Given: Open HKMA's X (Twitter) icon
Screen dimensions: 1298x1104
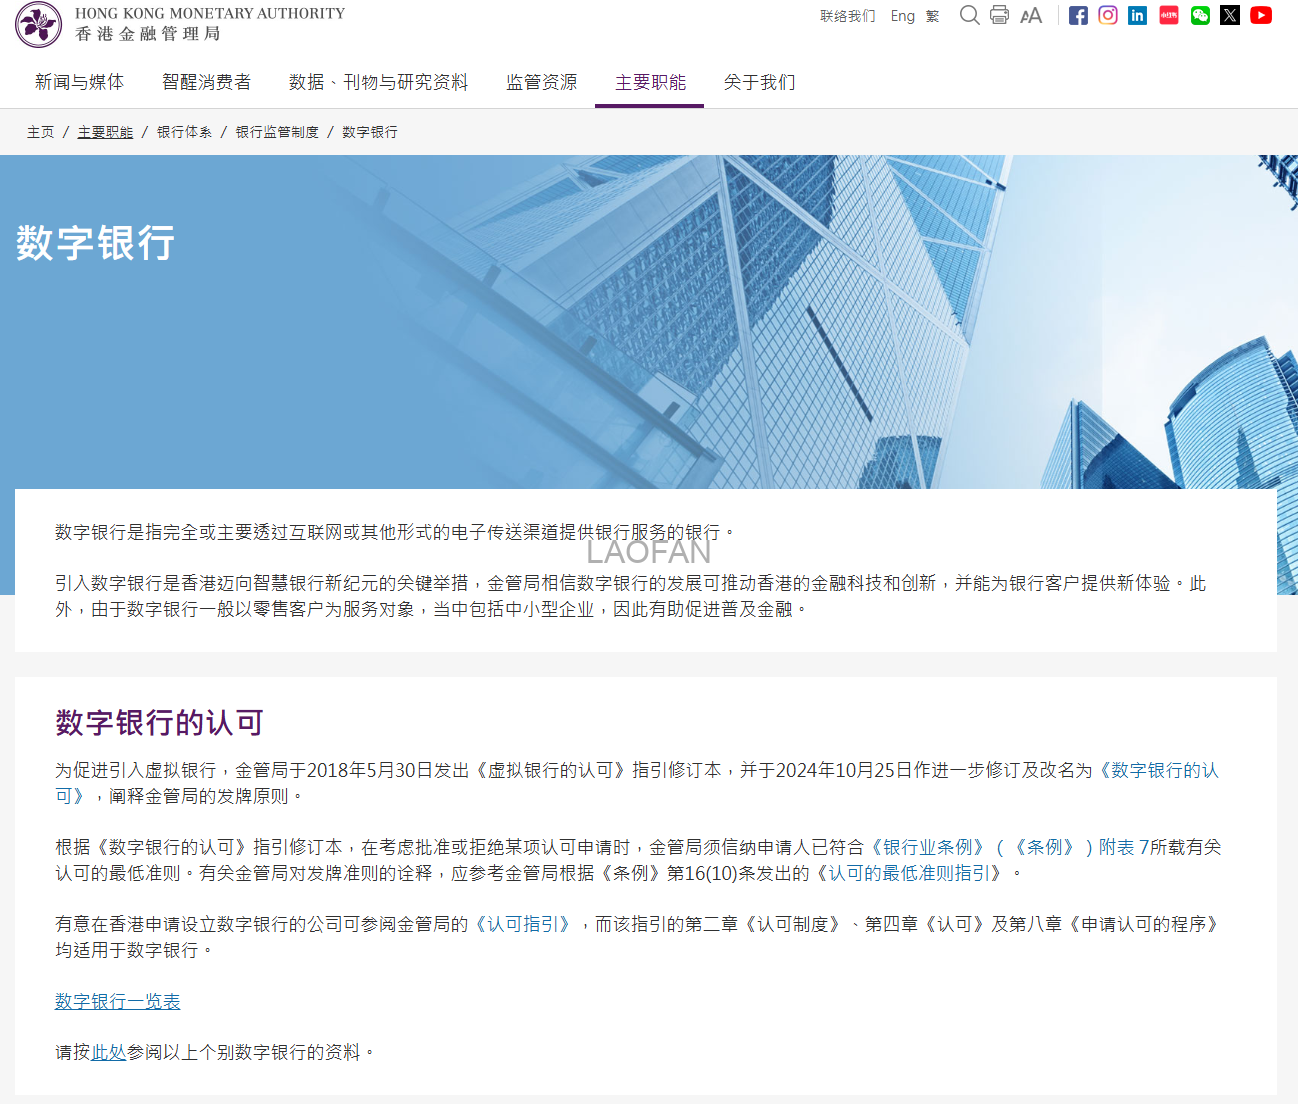Looking at the screenshot, I should pyautogui.click(x=1229, y=15).
